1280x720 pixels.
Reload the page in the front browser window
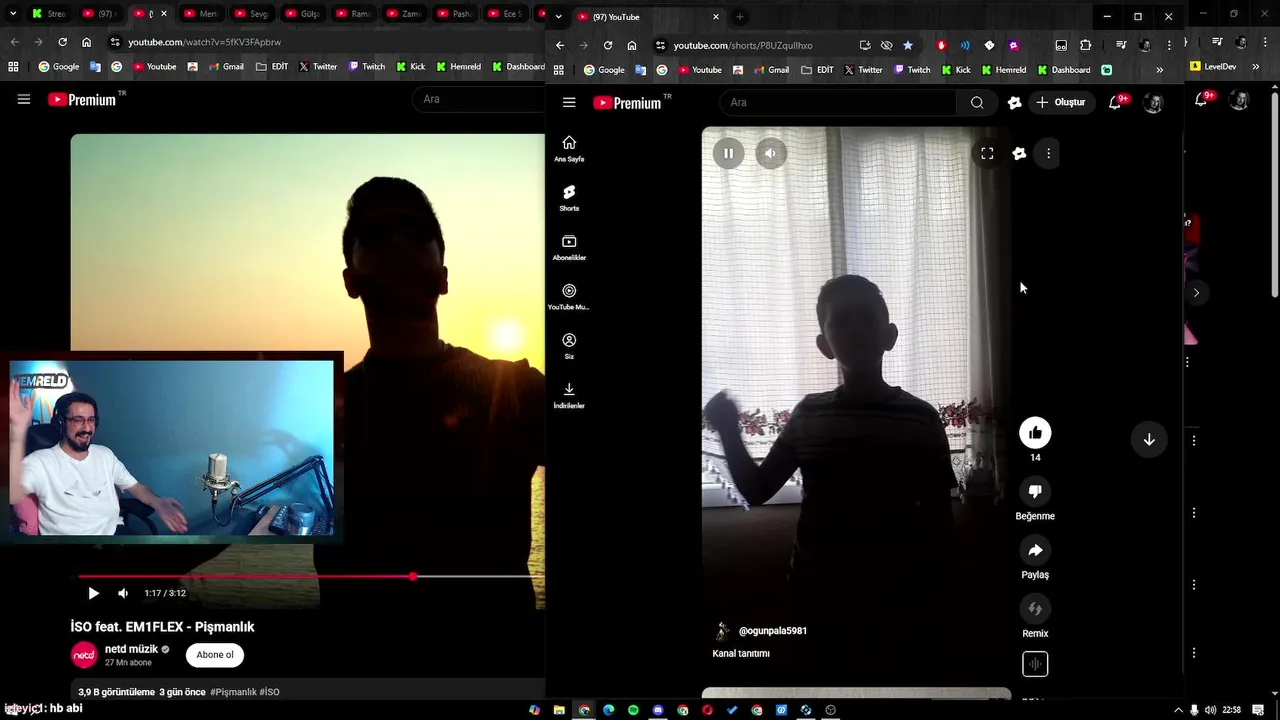(607, 45)
